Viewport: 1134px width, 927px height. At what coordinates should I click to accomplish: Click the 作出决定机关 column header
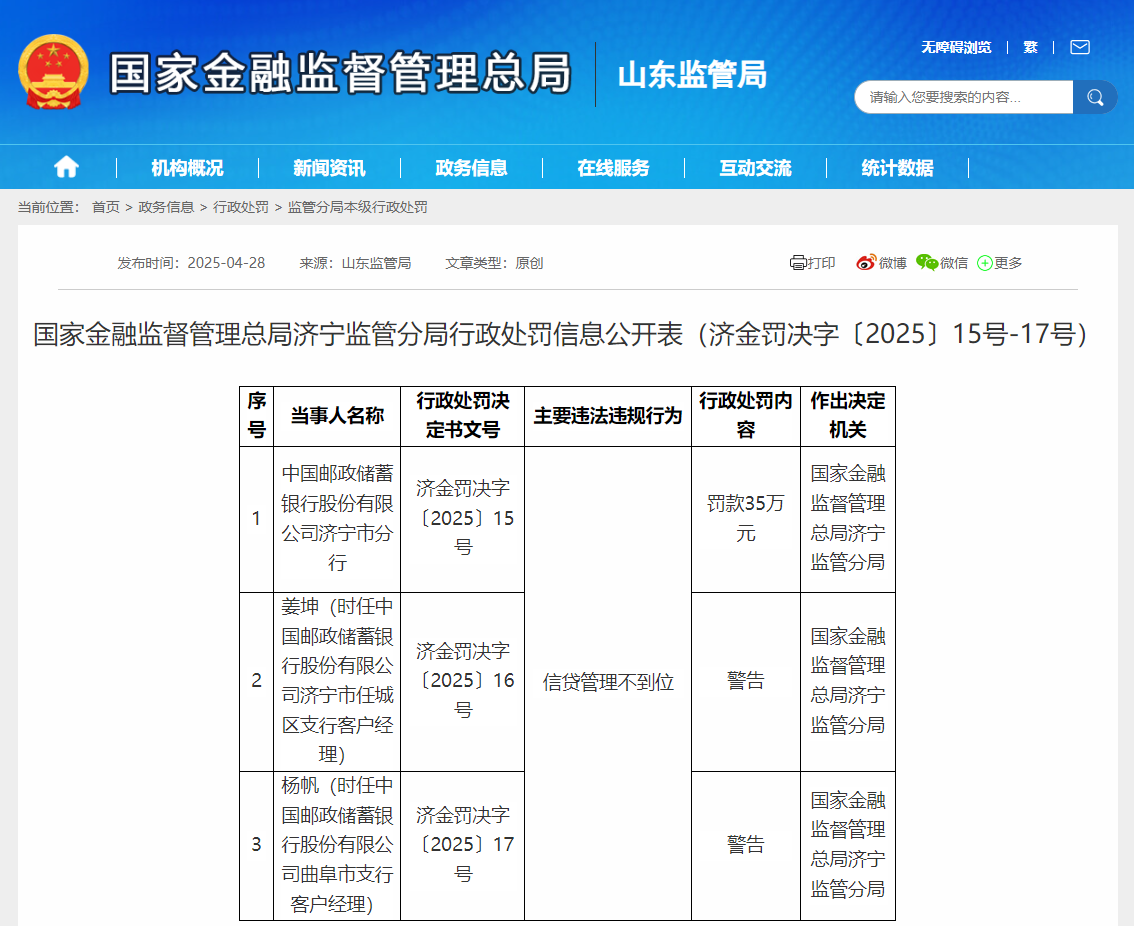pos(848,416)
